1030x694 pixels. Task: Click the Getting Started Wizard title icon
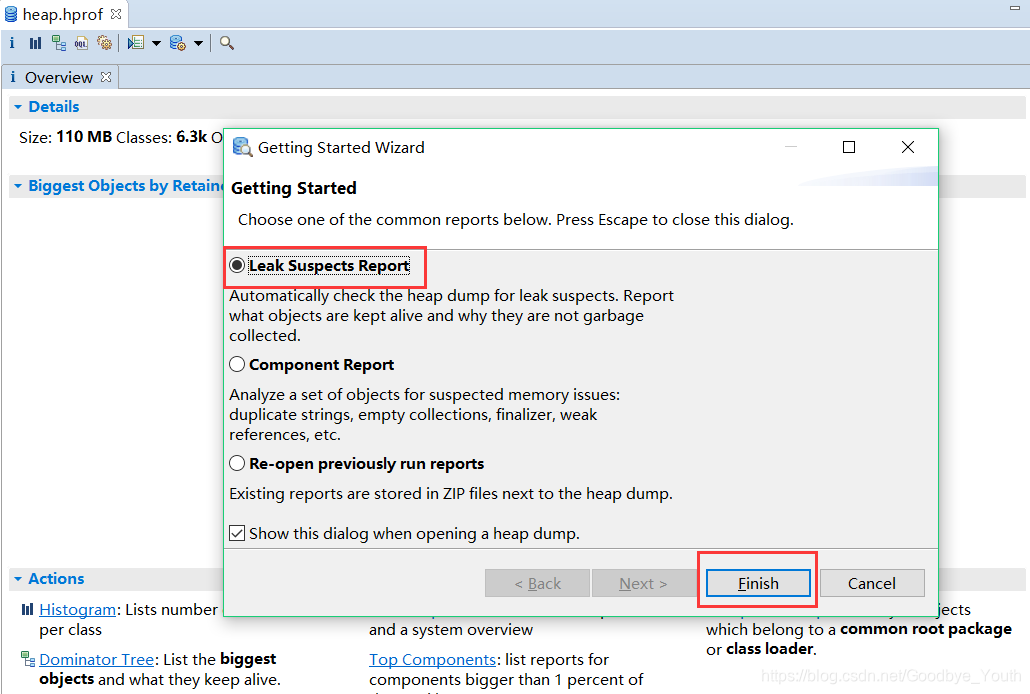point(242,147)
